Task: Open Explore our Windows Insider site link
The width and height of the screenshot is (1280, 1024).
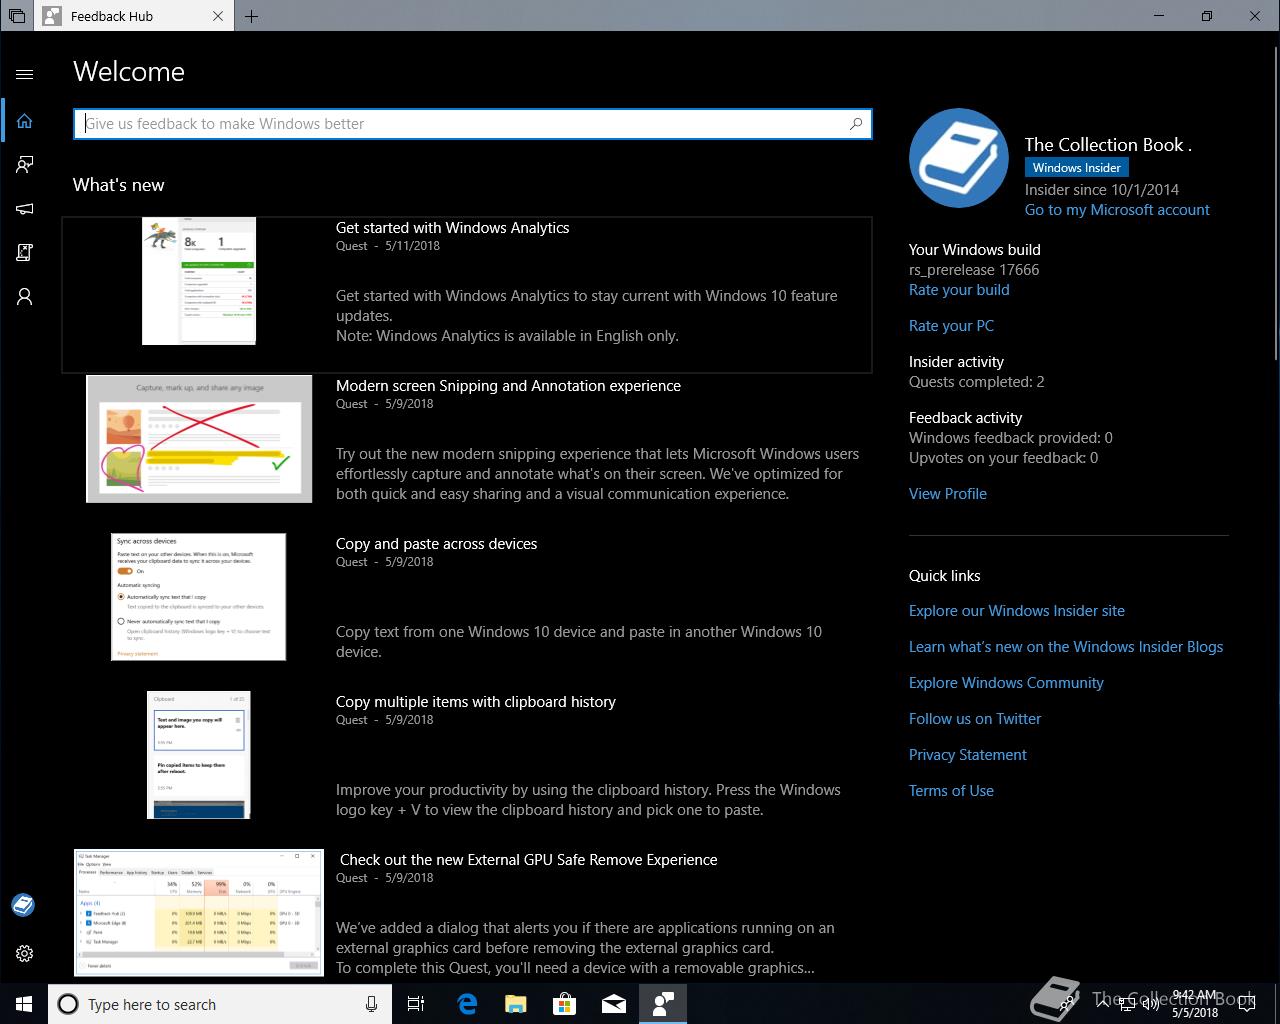Action: click(x=1017, y=611)
